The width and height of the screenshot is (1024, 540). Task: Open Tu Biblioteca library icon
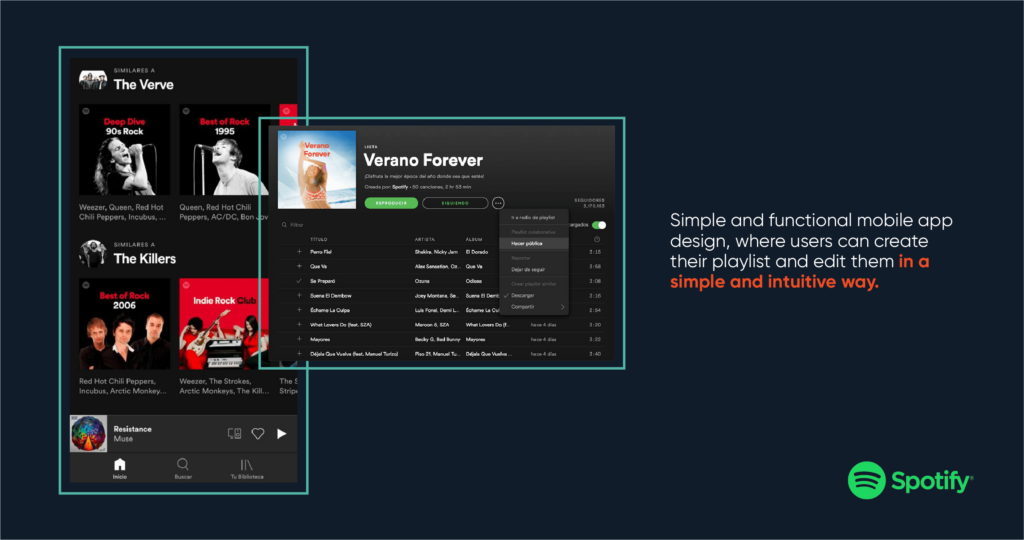coord(246,465)
